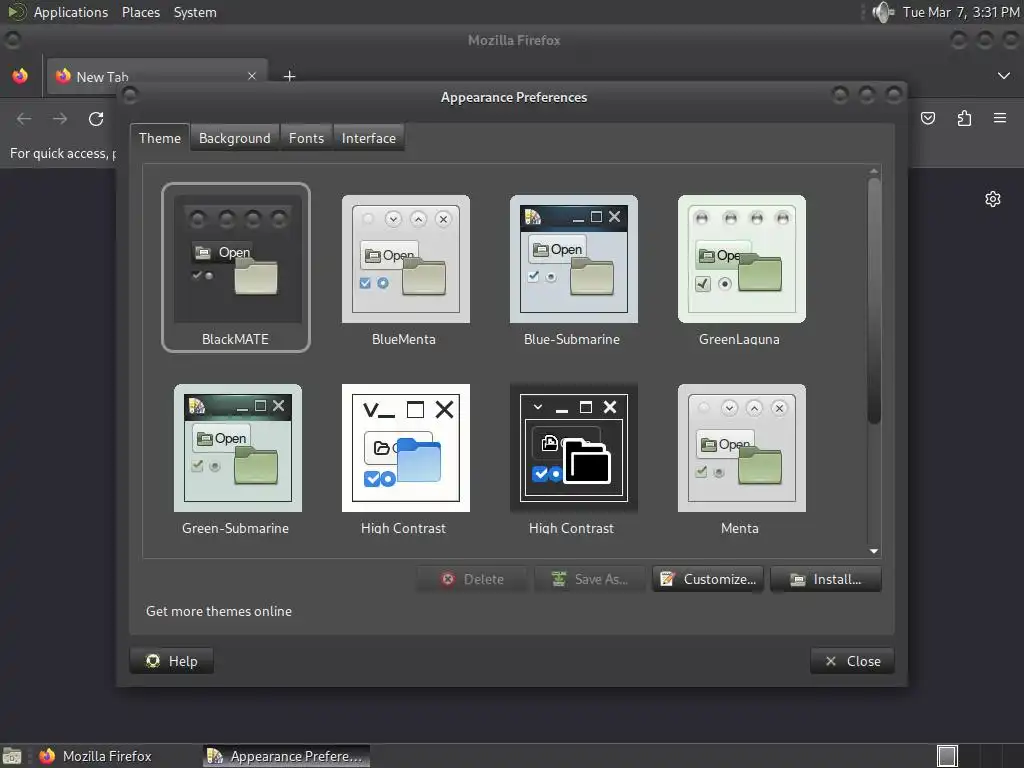The height and width of the screenshot is (768, 1024).
Task: Open the Applications menu
Action: coord(71,12)
